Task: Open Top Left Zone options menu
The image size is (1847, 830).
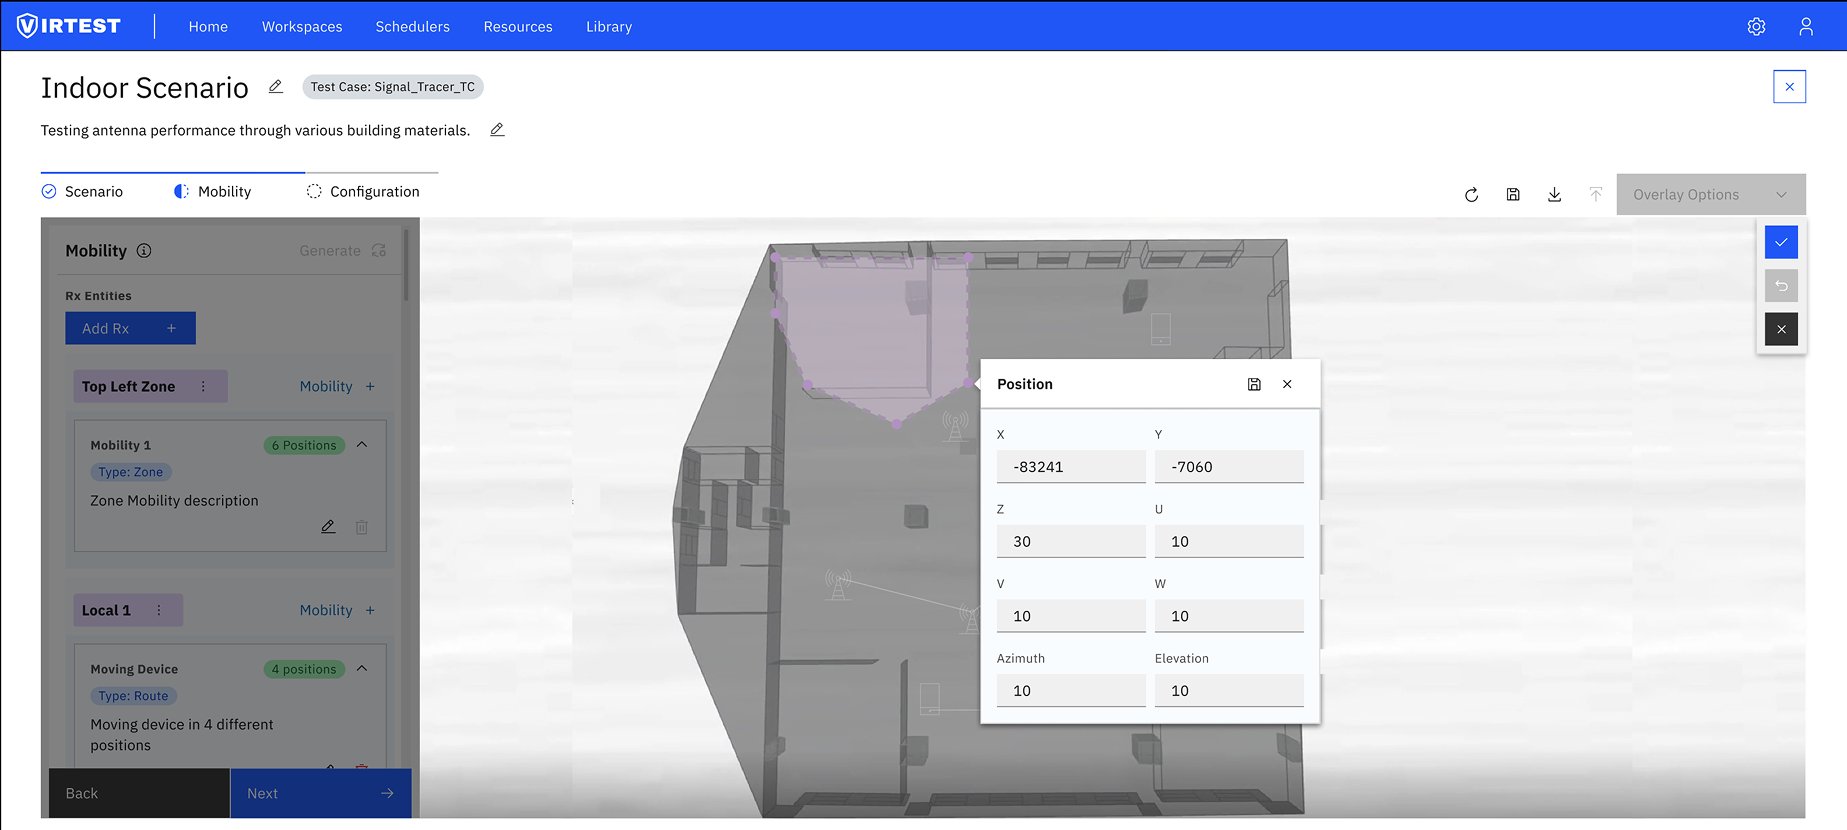Action: coord(203,386)
